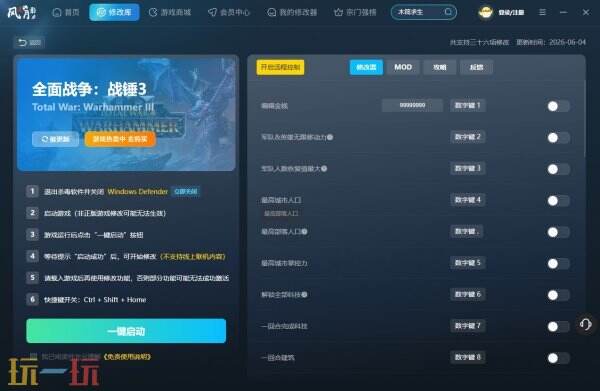This screenshot has height=391, width=600.
Task: Switch to the blue 修改器 tab
Action: point(366,67)
